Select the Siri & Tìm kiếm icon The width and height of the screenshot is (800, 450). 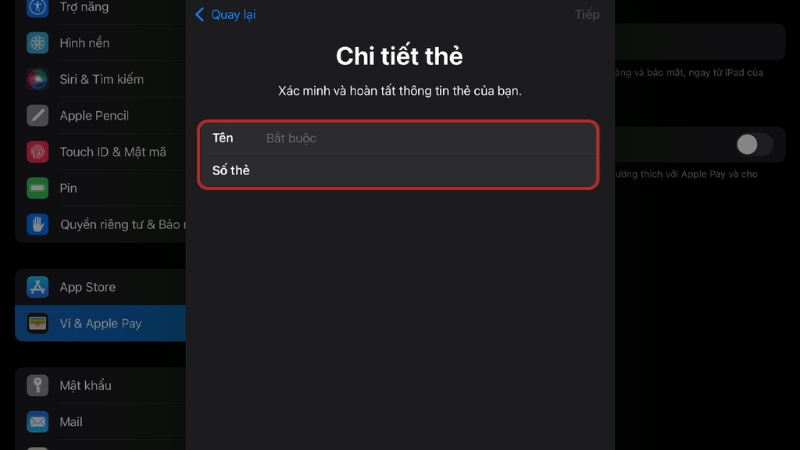tap(37, 79)
